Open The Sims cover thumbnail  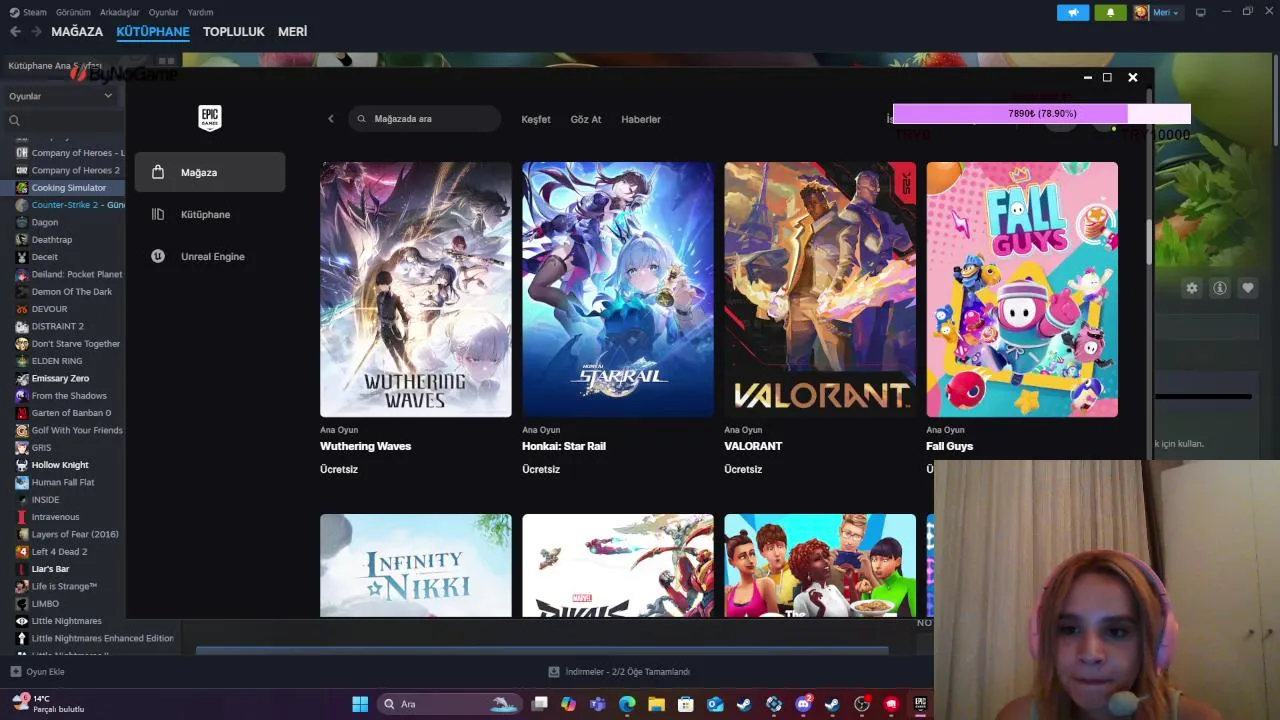(820, 566)
